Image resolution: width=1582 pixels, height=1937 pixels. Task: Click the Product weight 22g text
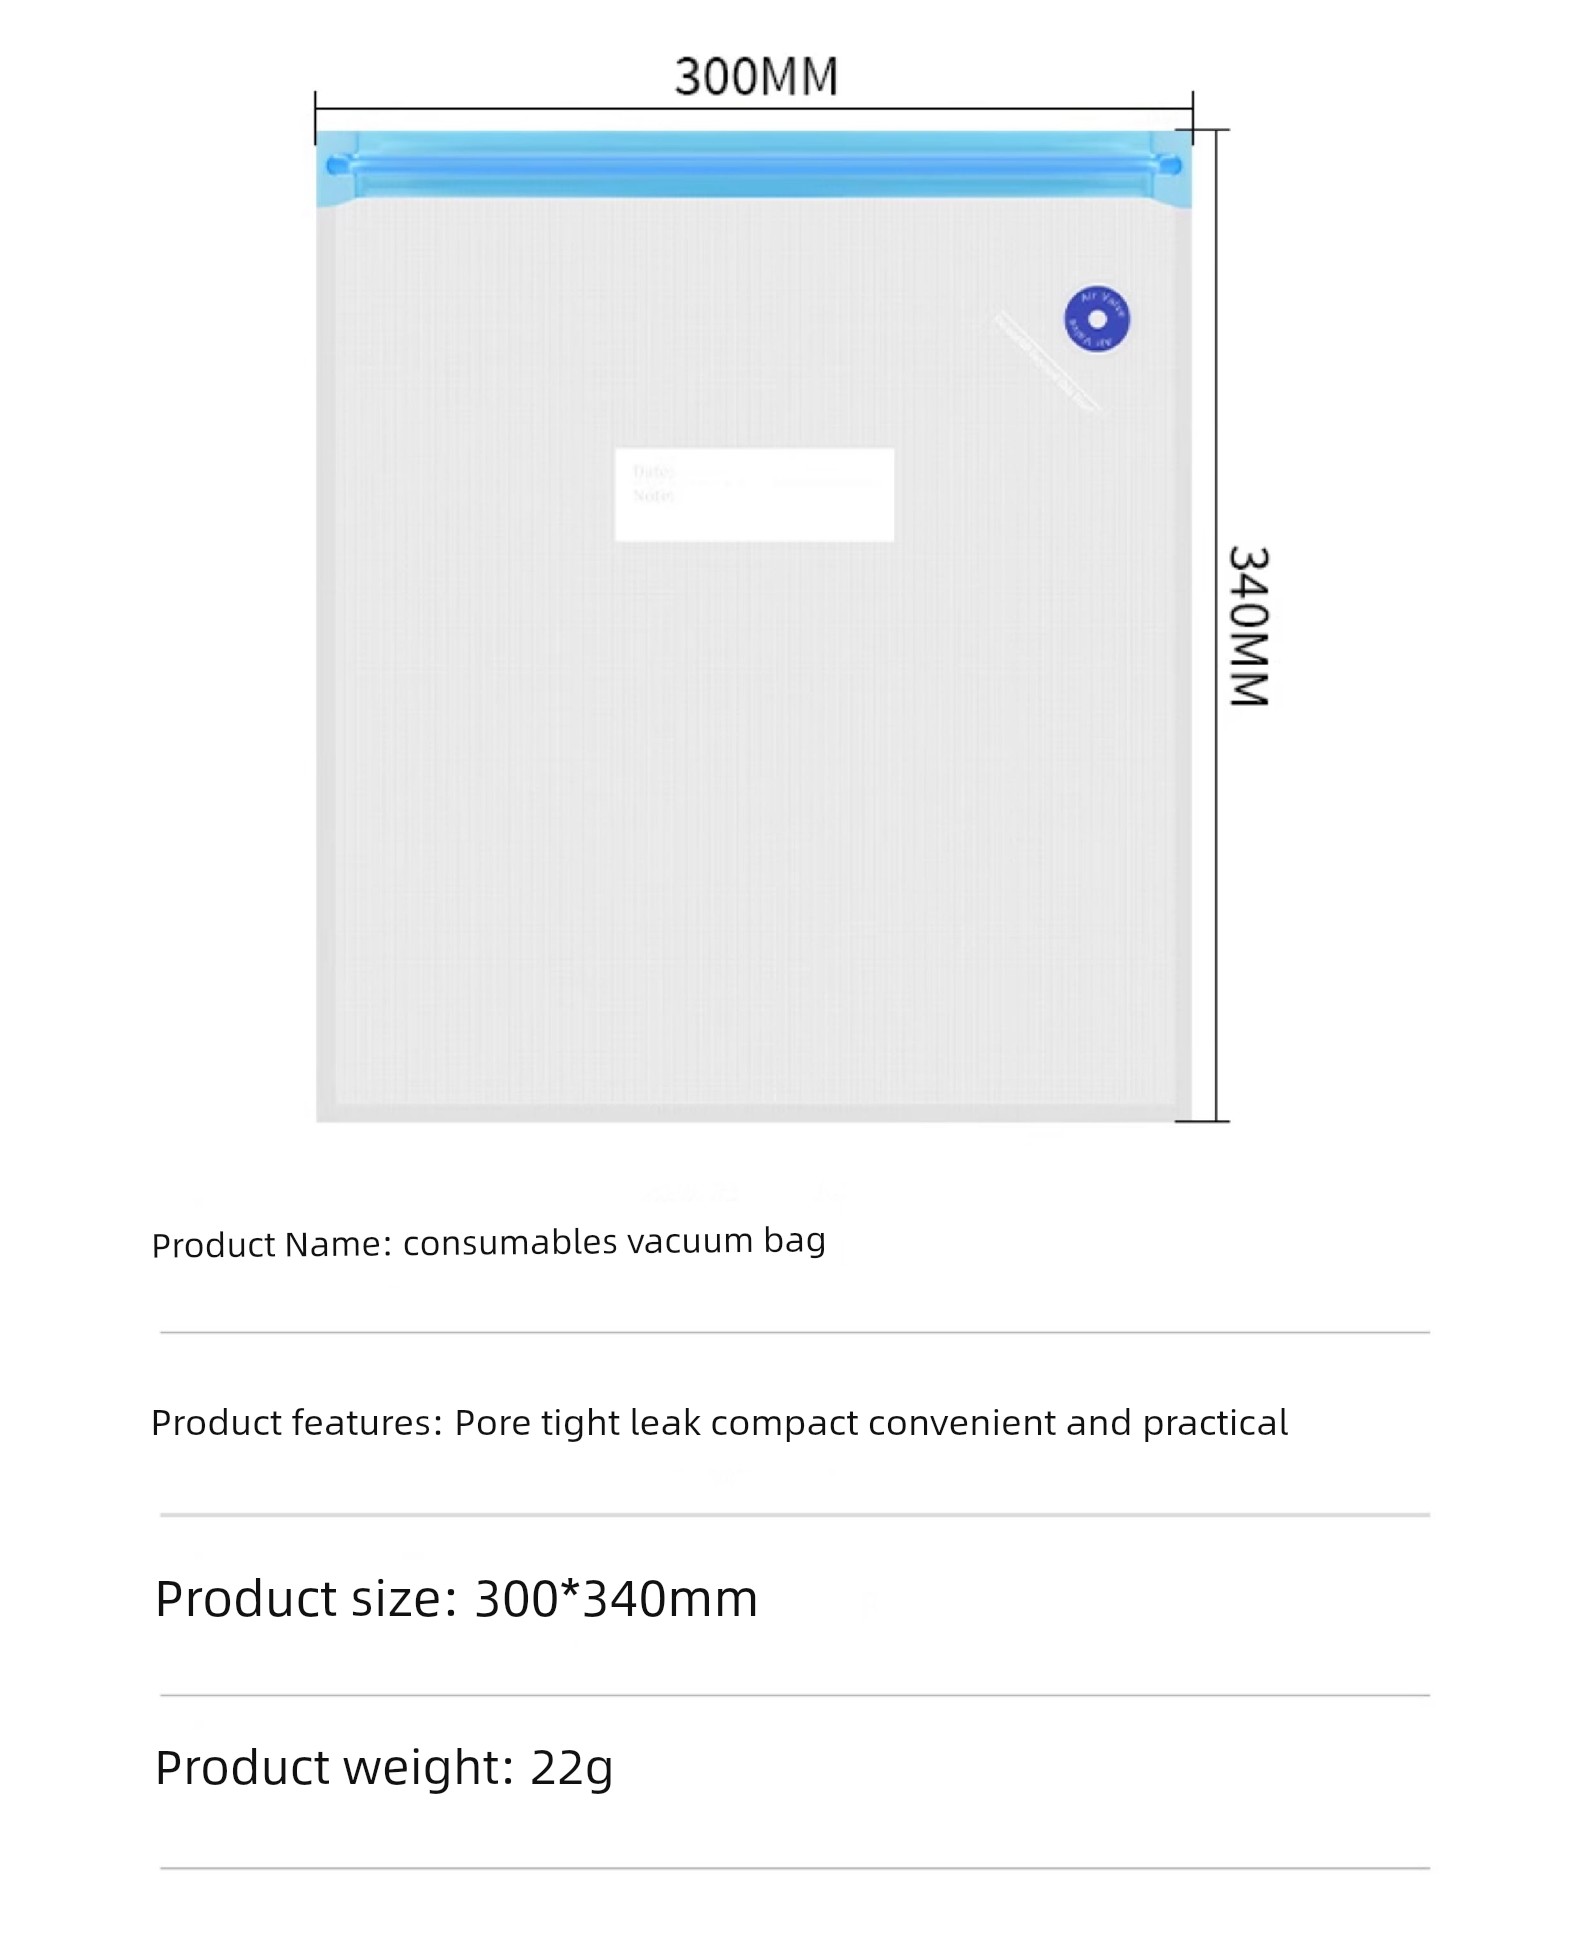pos(384,1768)
